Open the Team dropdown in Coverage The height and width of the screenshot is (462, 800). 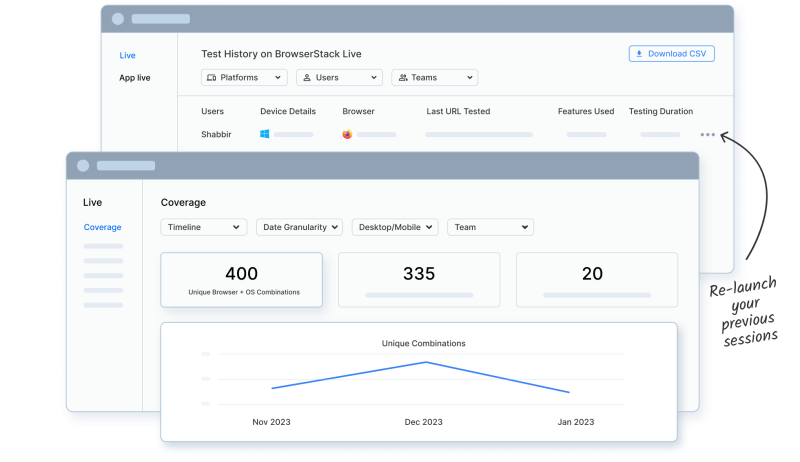(x=490, y=227)
